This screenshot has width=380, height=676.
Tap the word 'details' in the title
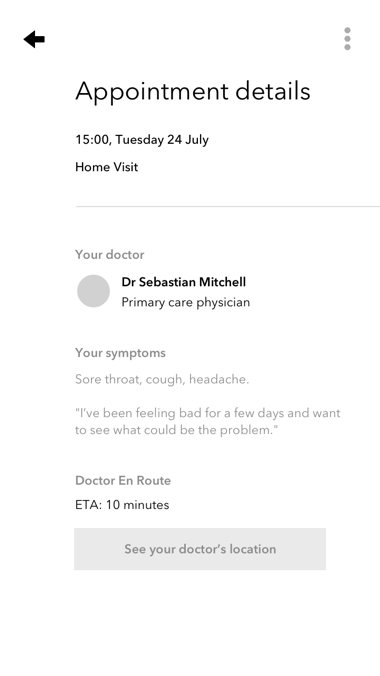pos(273,91)
